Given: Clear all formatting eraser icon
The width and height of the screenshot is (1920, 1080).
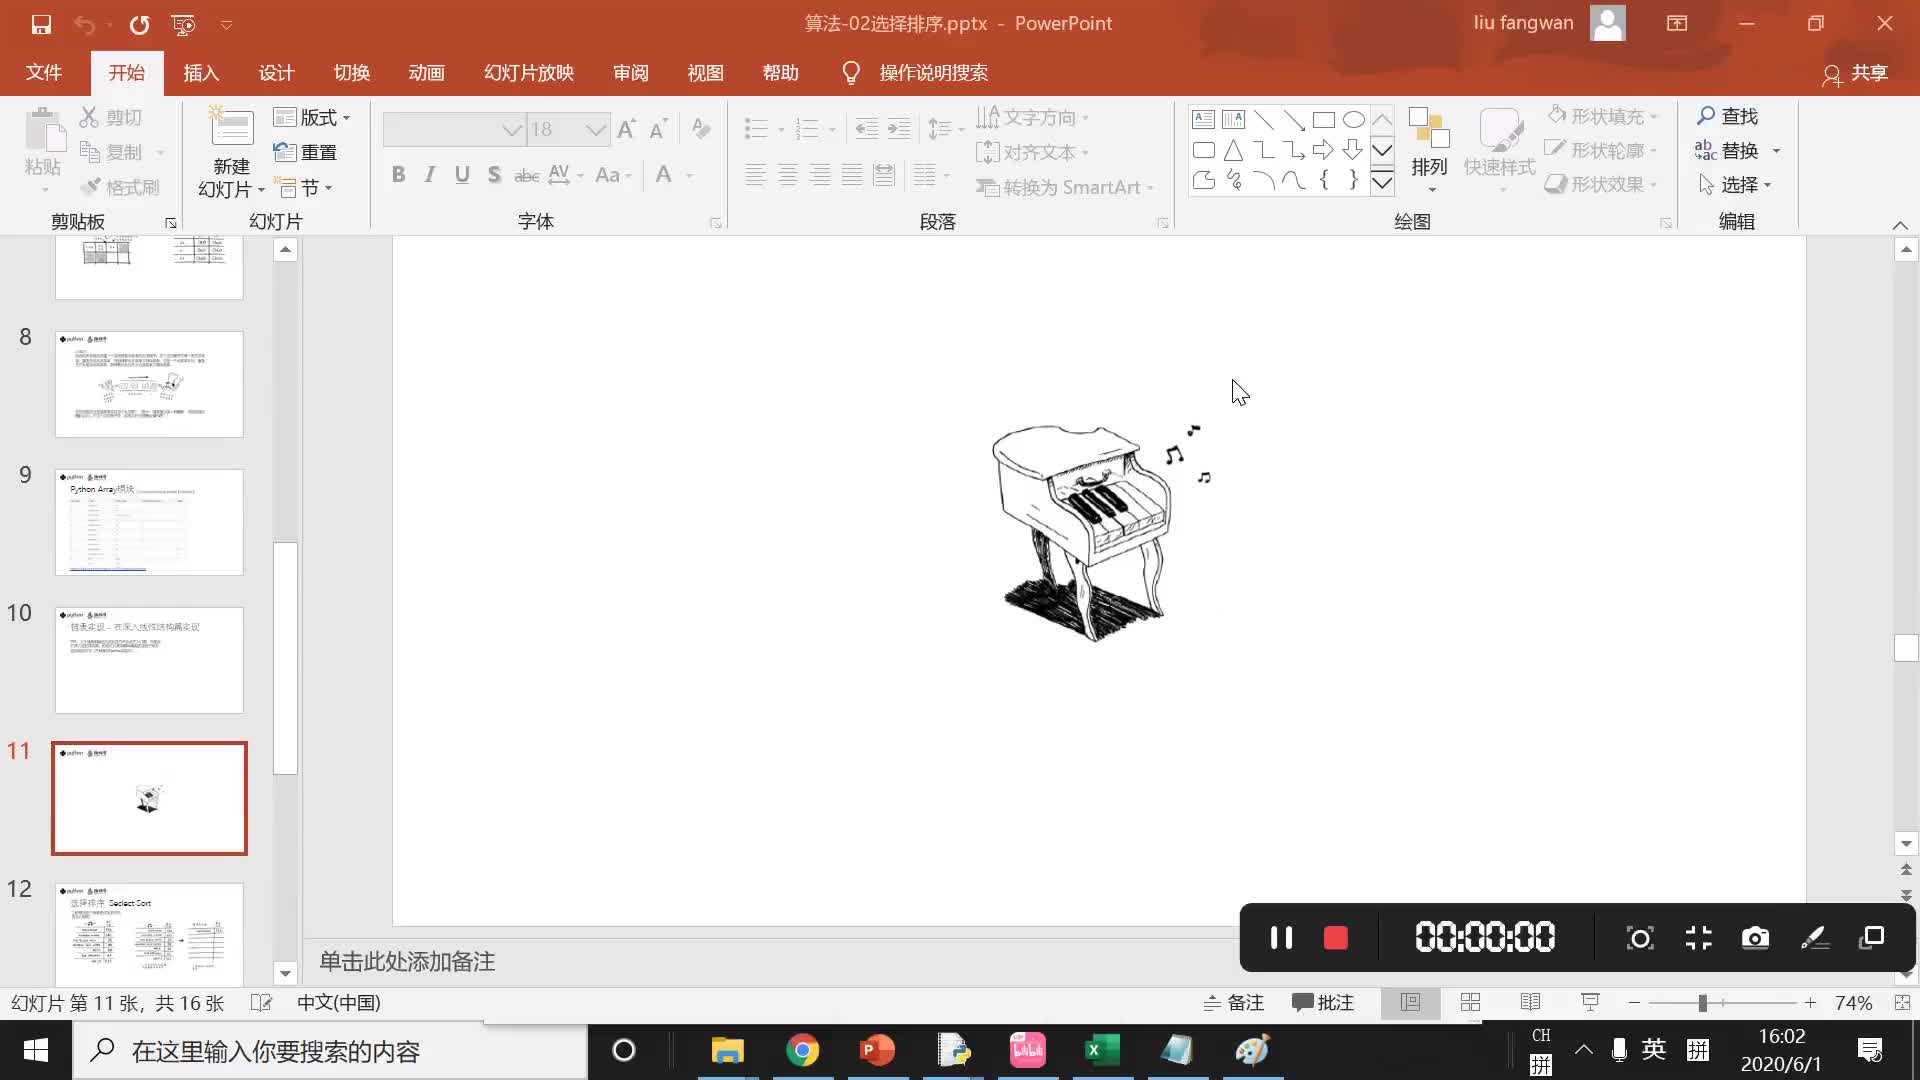Looking at the screenshot, I should pyautogui.click(x=701, y=129).
